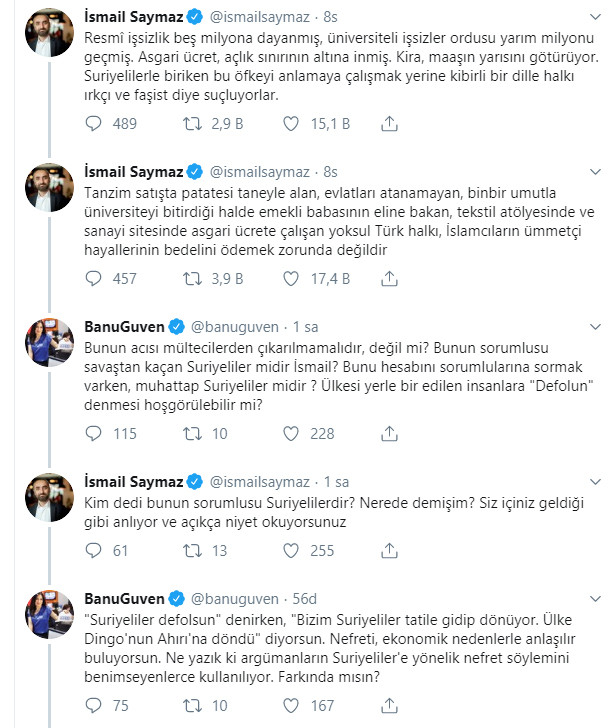Retweet the tweet showing 3,9 B retweets

[192, 279]
